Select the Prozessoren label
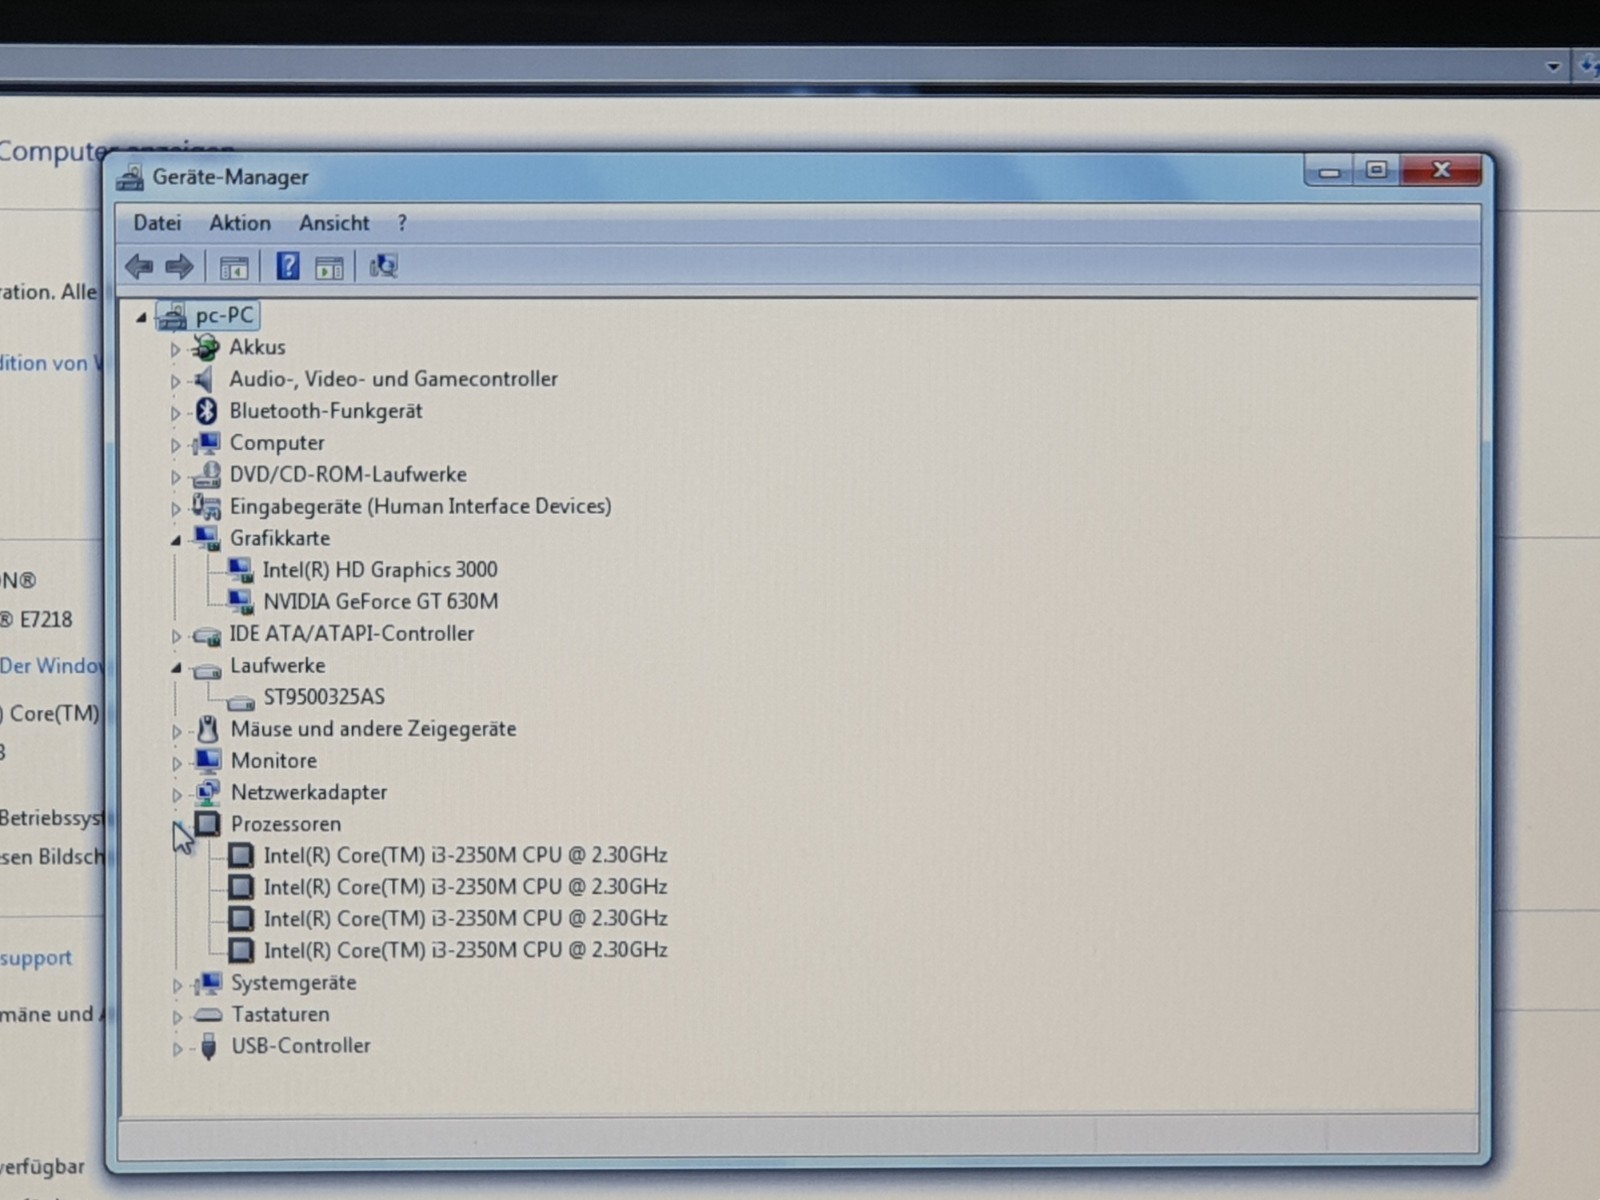The width and height of the screenshot is (1600, 1200). (x=286, y=824)
